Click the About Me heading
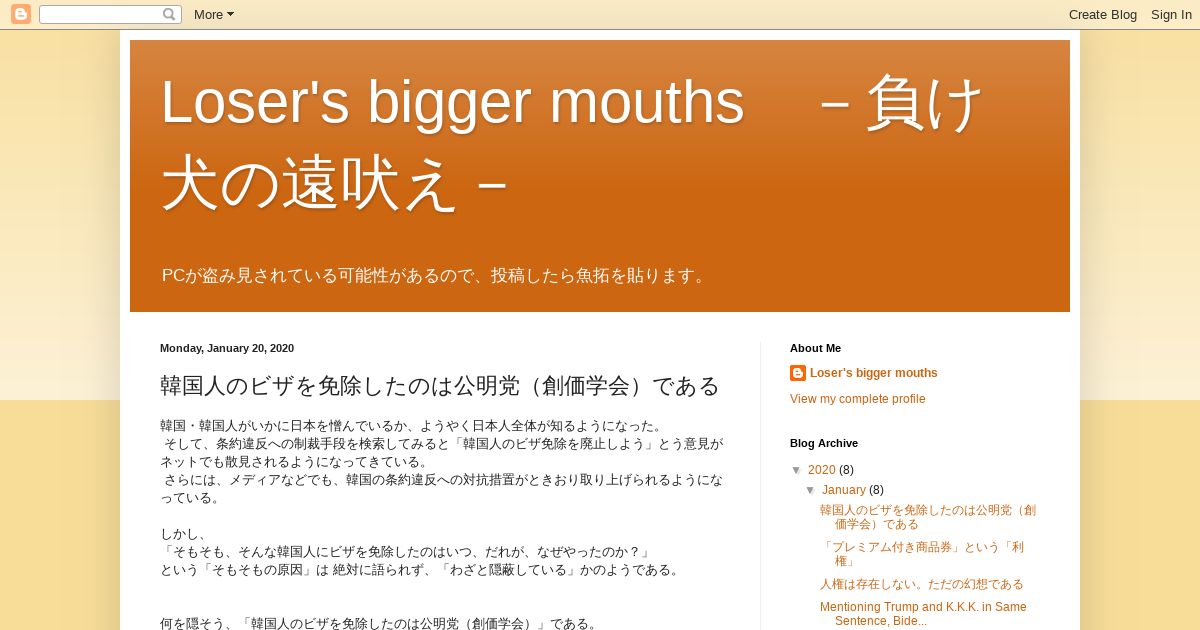Image resolution: width=1200 pixels, height=630 pixels. click(x=815, y=348)
